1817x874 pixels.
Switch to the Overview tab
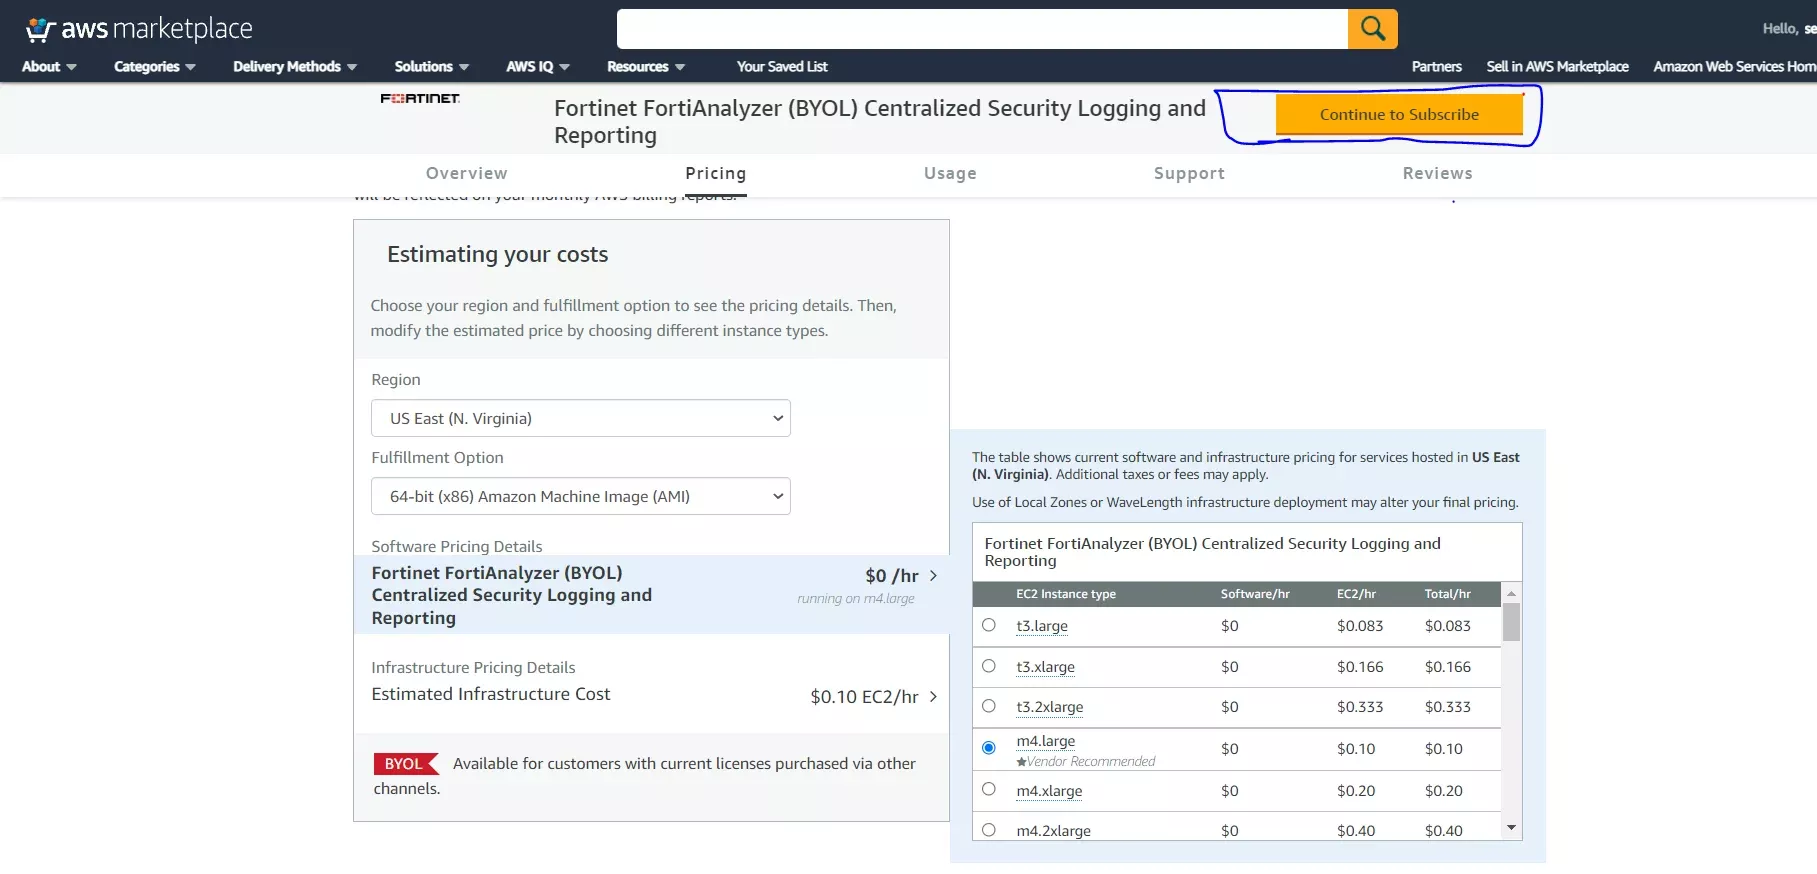[x=467, y=173]
